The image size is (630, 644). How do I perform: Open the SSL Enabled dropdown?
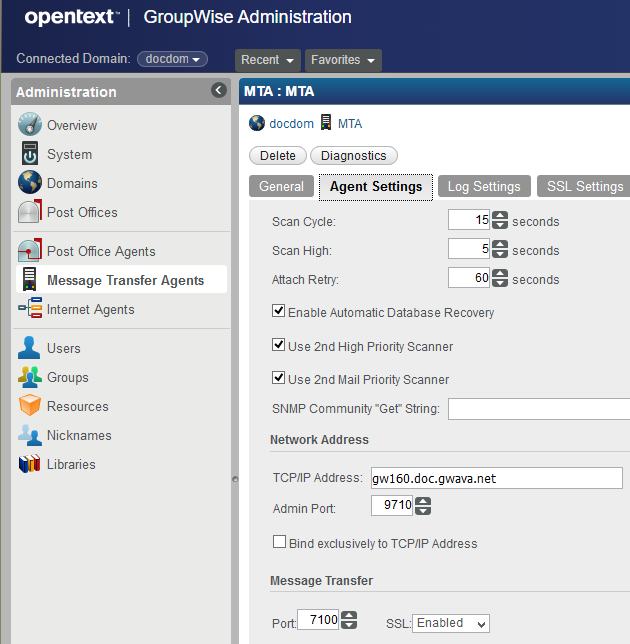coord(451,623)
